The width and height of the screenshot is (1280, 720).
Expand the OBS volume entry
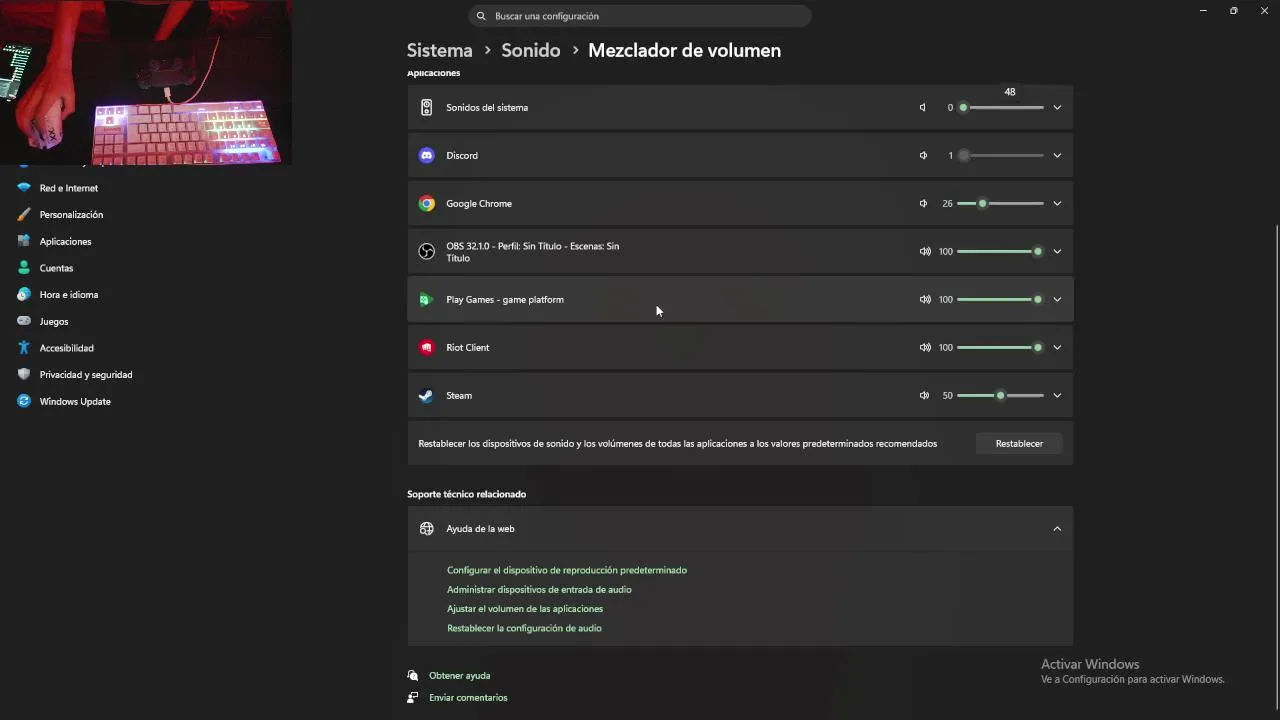[x=1057, y=252]
